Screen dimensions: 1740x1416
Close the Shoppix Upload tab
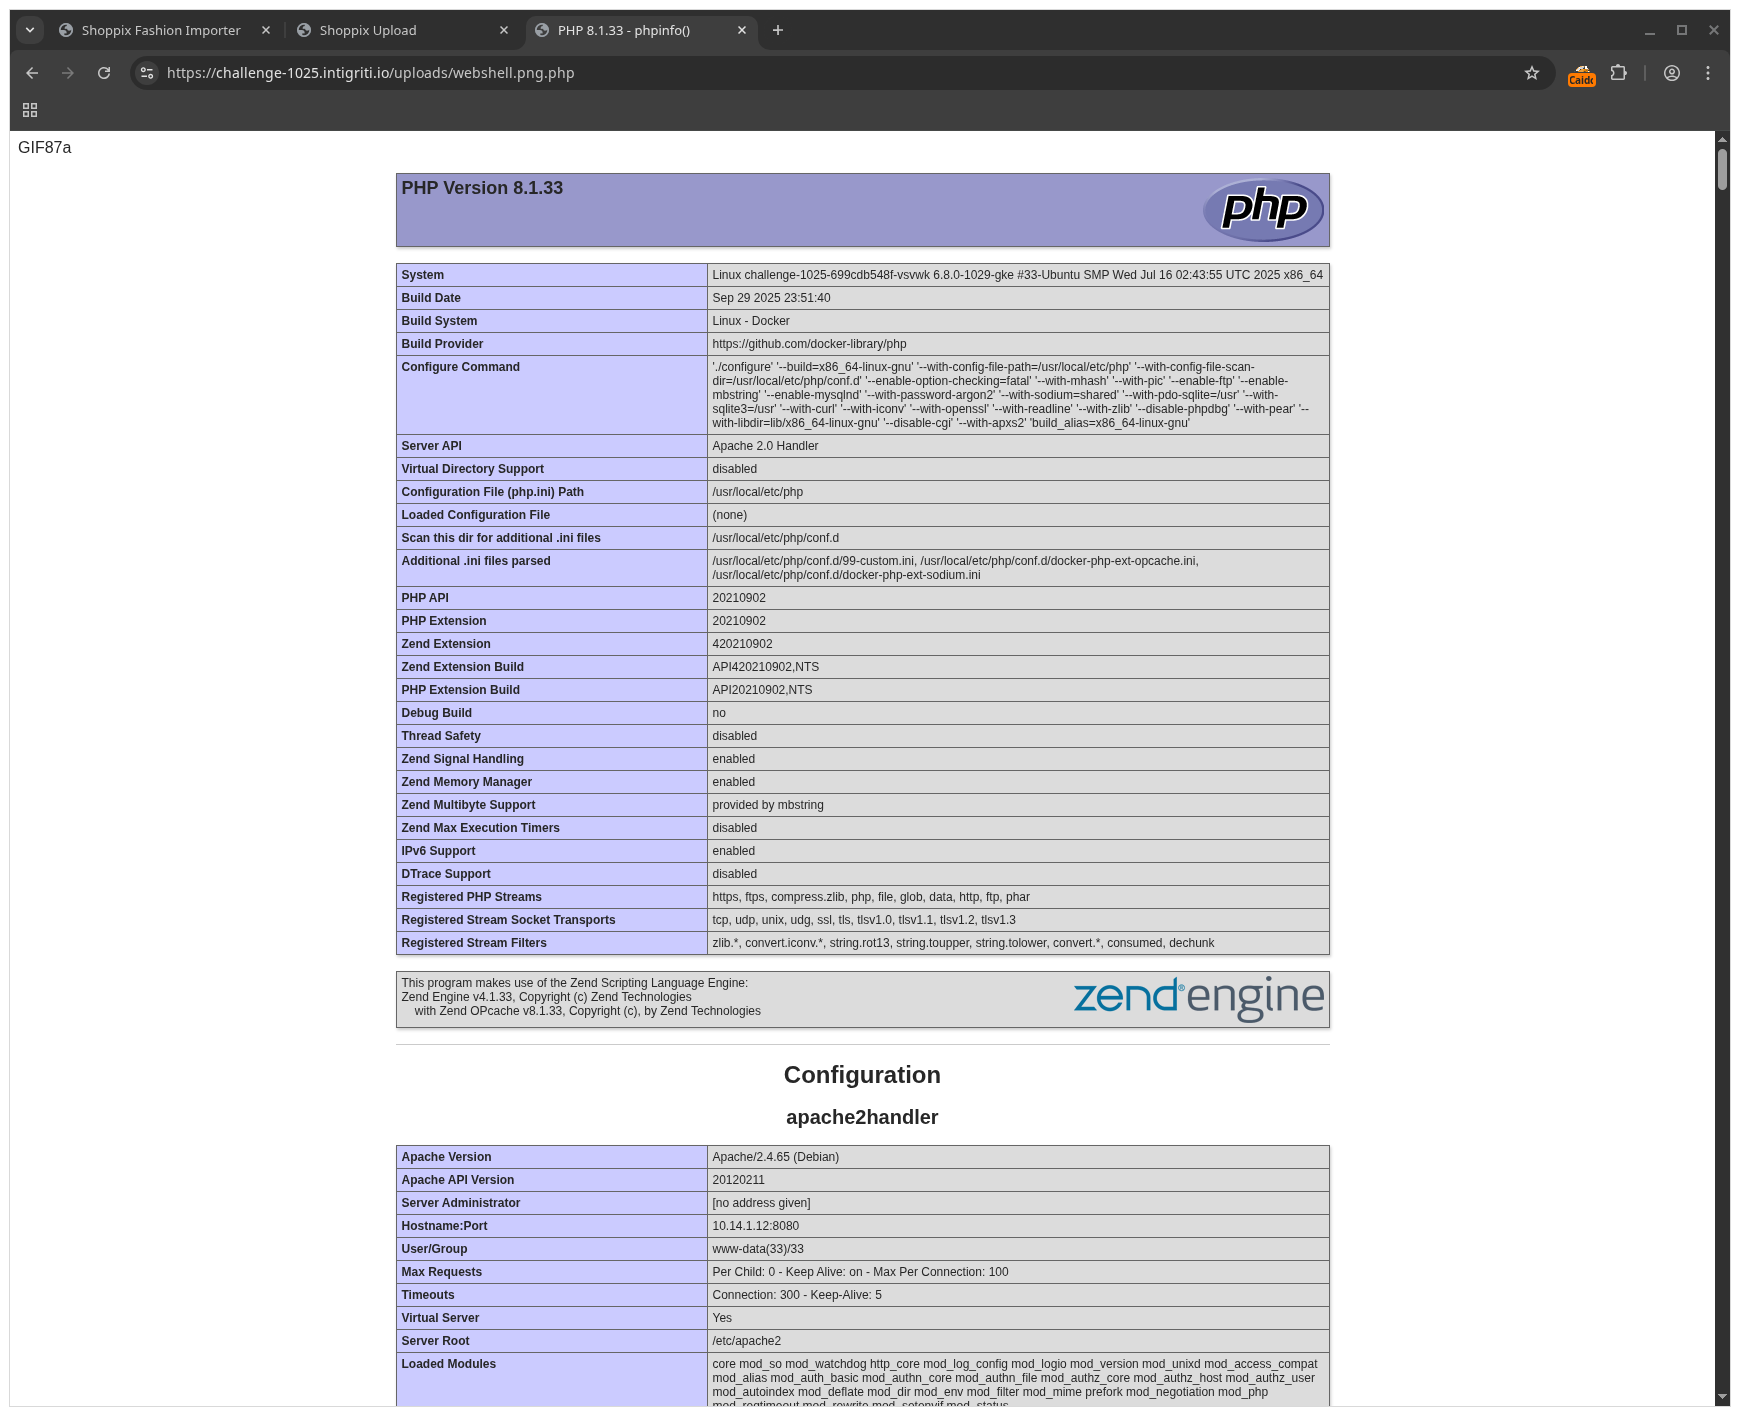[504, 30]
